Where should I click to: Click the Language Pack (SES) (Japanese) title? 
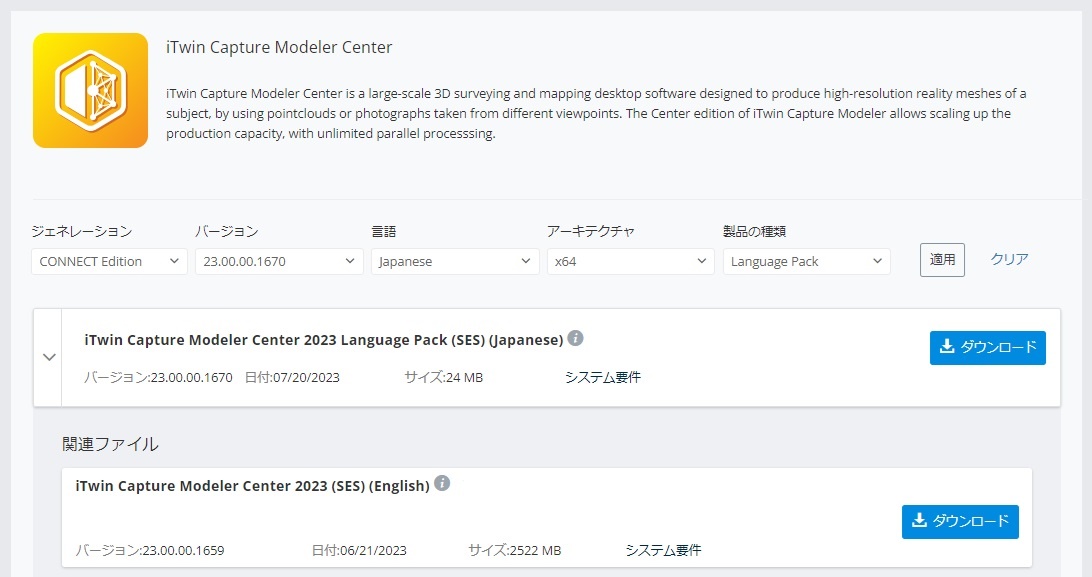(324, 340)
